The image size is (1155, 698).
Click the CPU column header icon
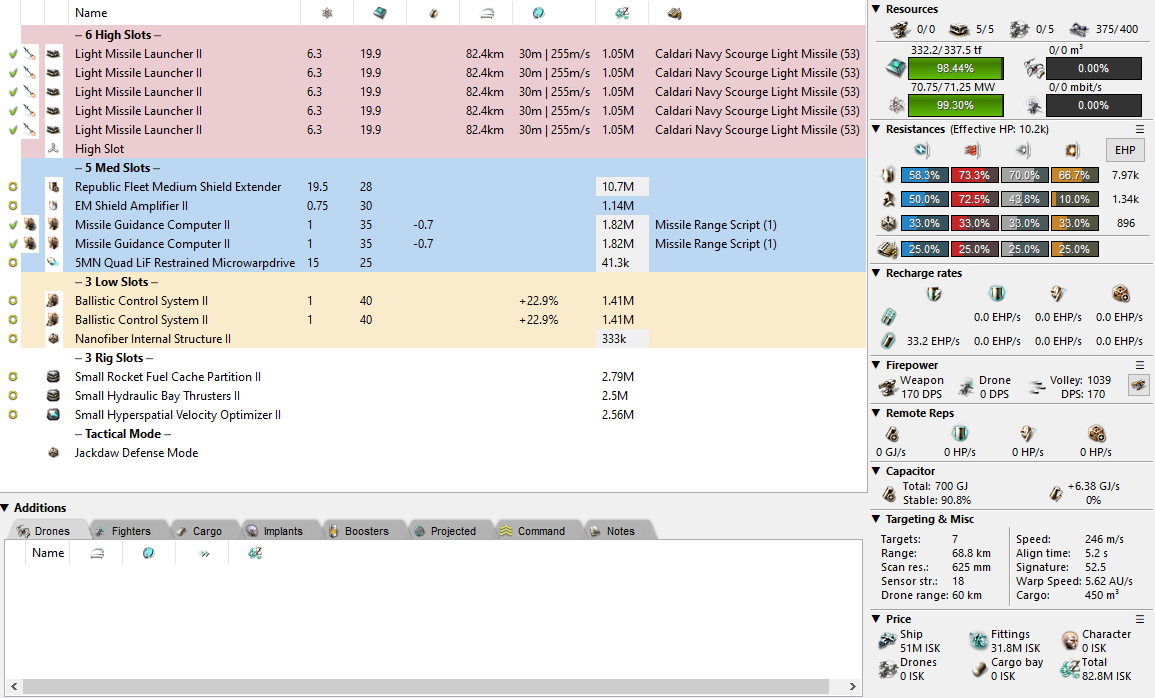tap(381, 13)
